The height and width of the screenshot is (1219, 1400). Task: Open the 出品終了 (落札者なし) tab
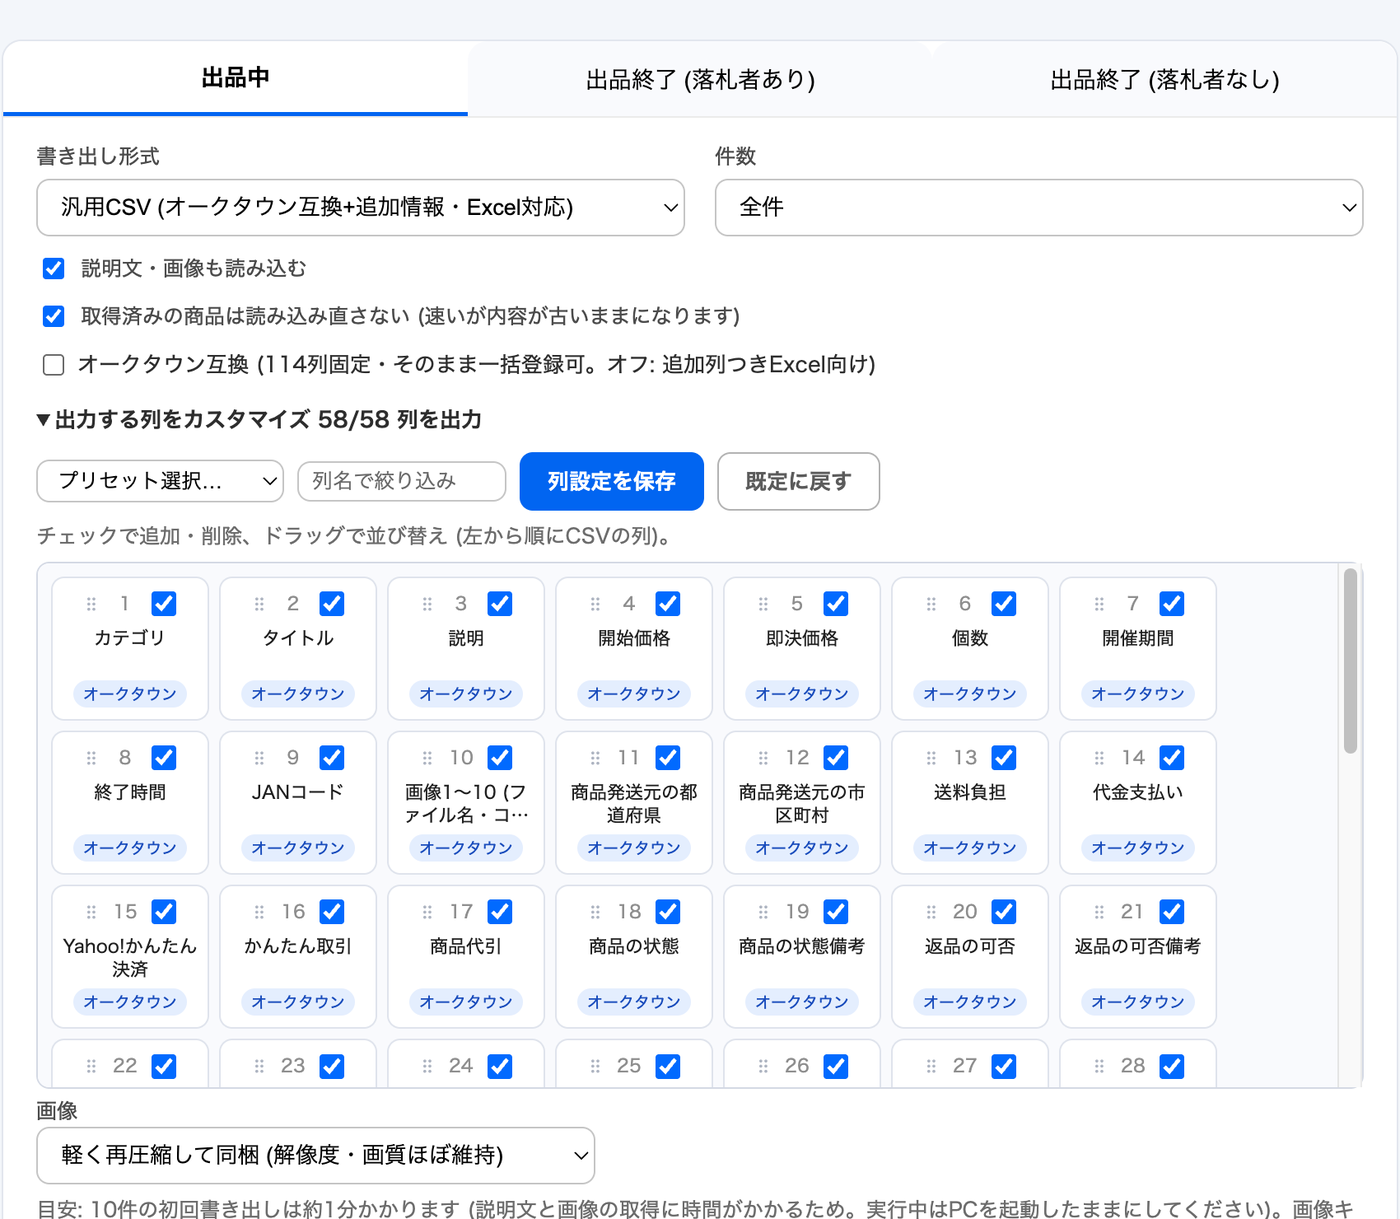tap(1165, 79)
